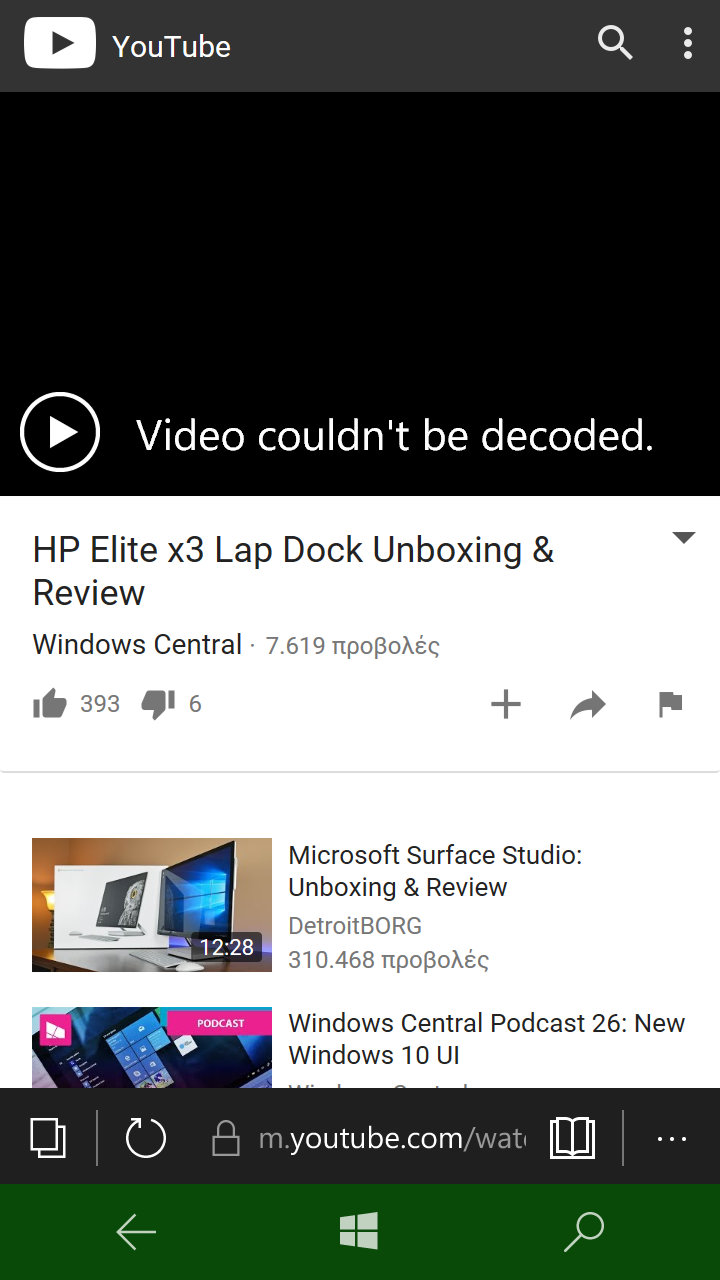Focus the m.youtube.com address bar

click(369, 1138)
